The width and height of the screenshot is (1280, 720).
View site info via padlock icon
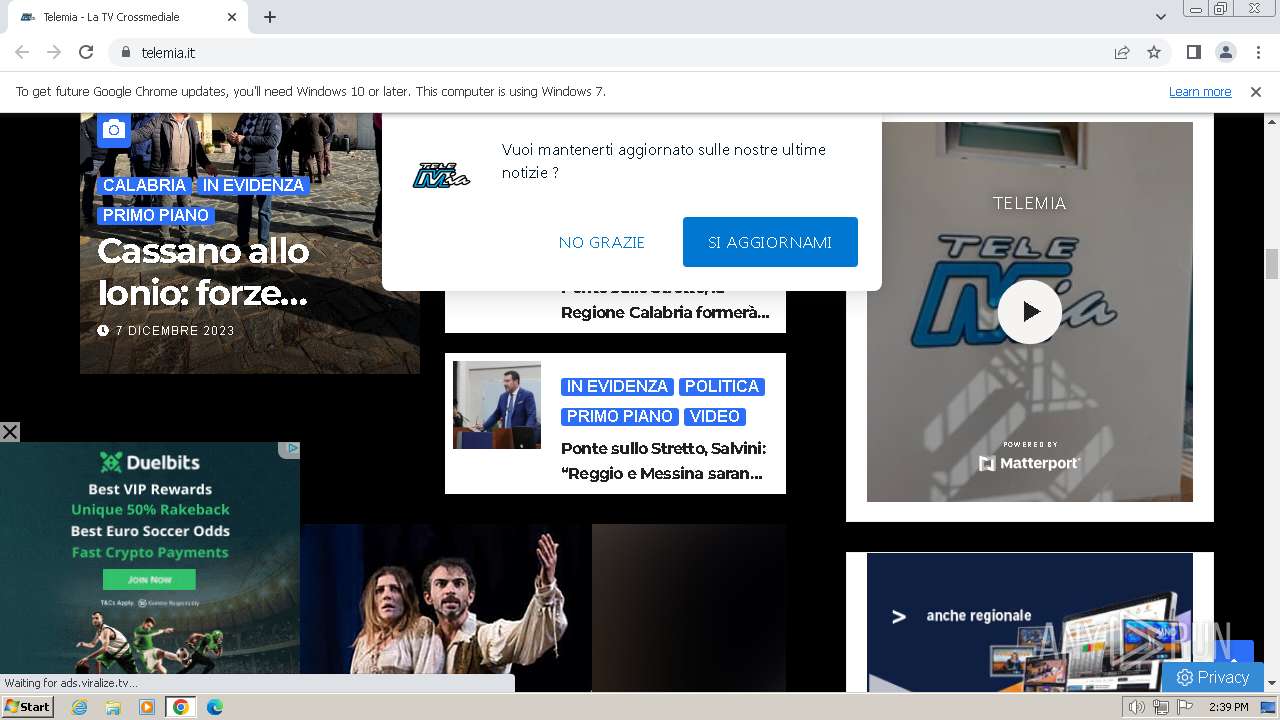tap(125, 52)
